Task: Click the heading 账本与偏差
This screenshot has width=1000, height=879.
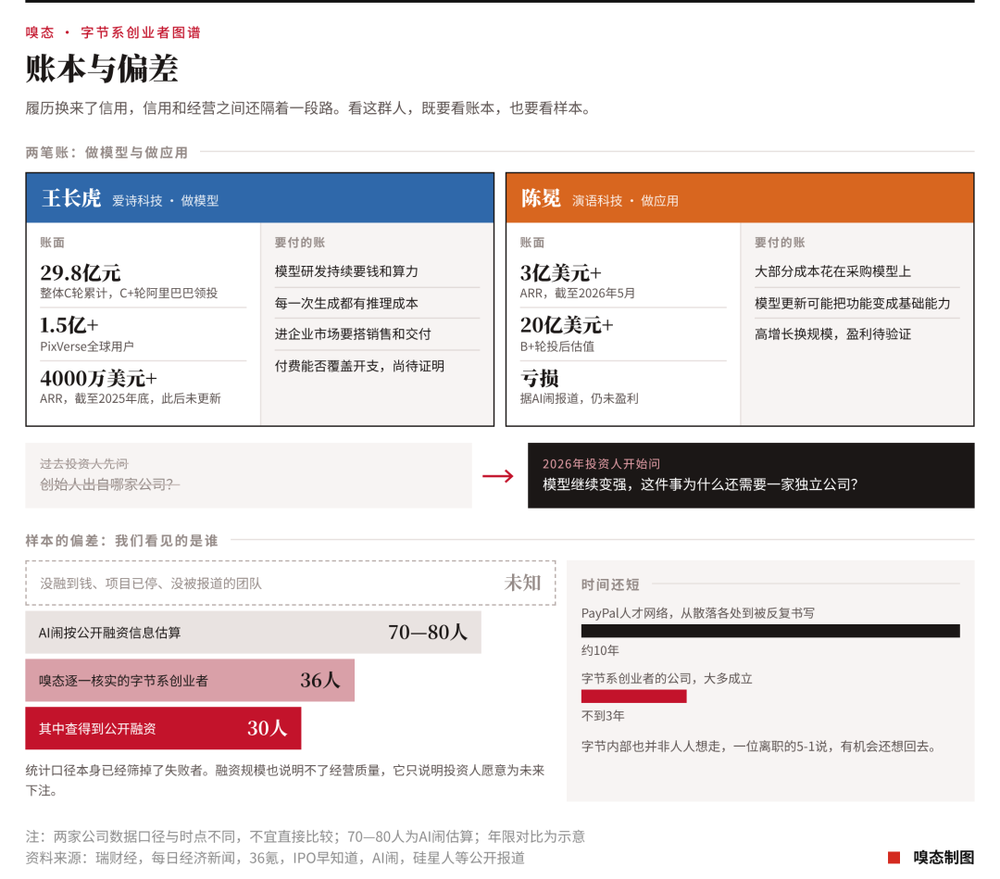Action: 101,69
